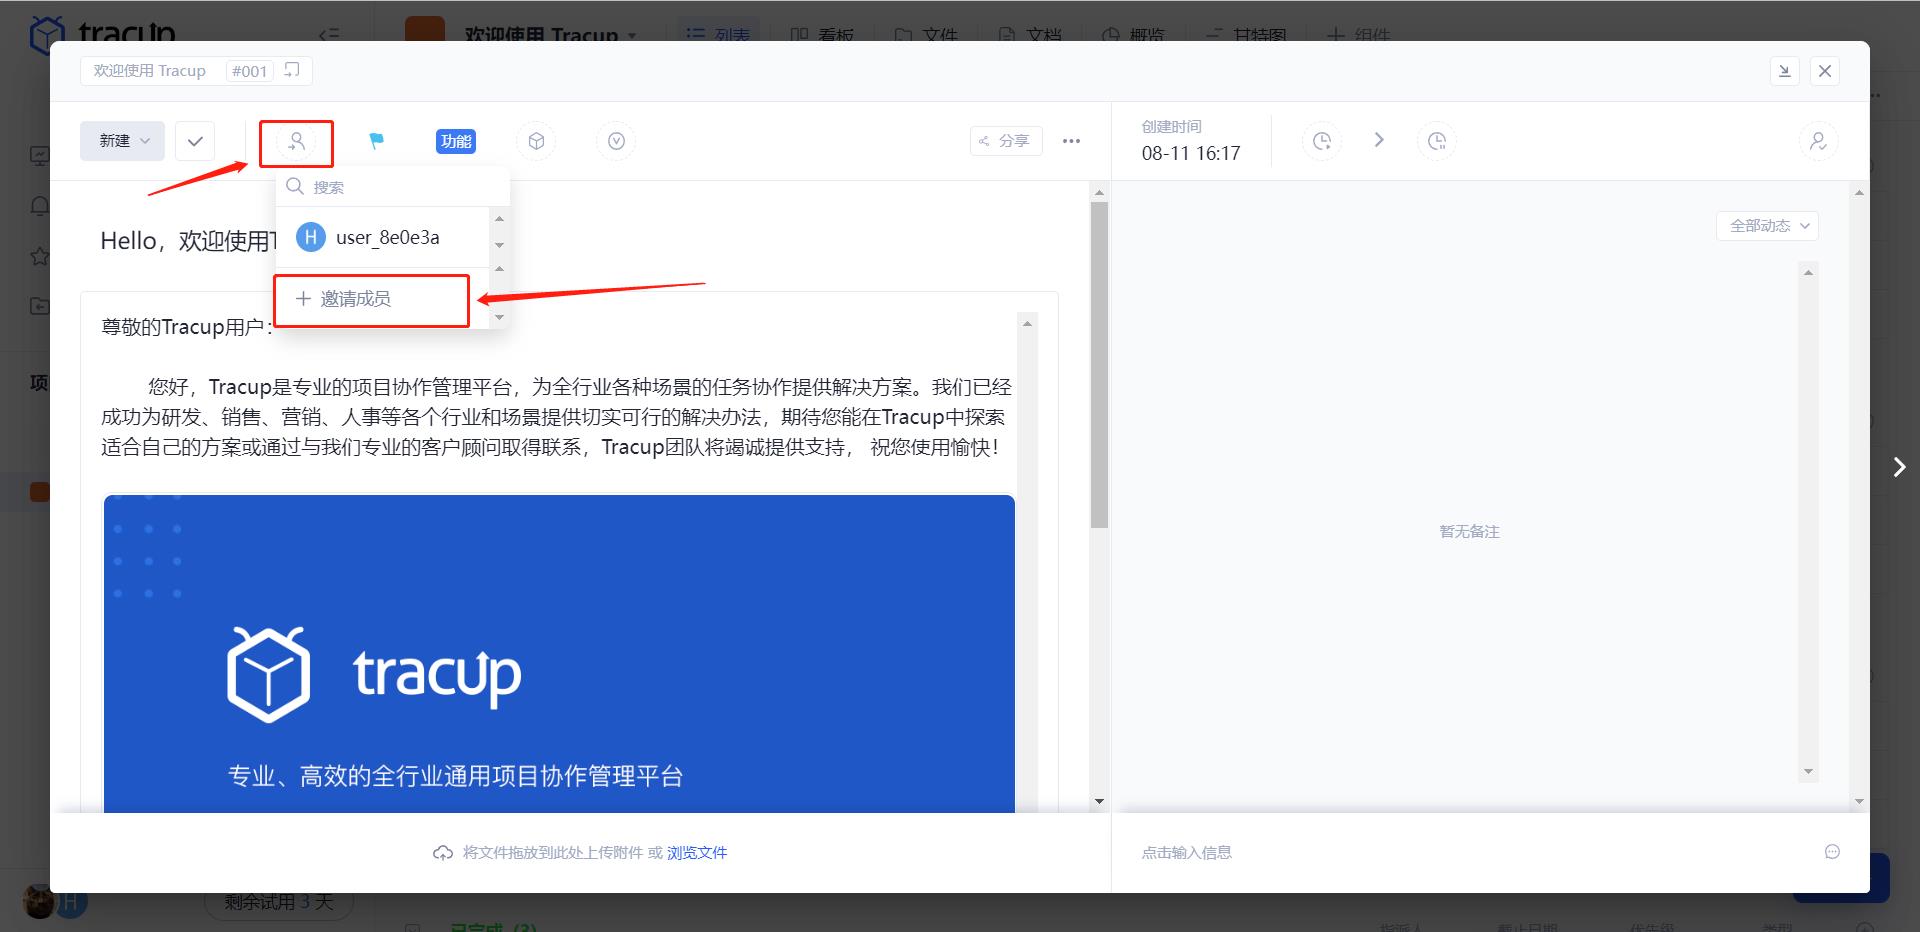Click the Tracup banner image

pos(559,654)
